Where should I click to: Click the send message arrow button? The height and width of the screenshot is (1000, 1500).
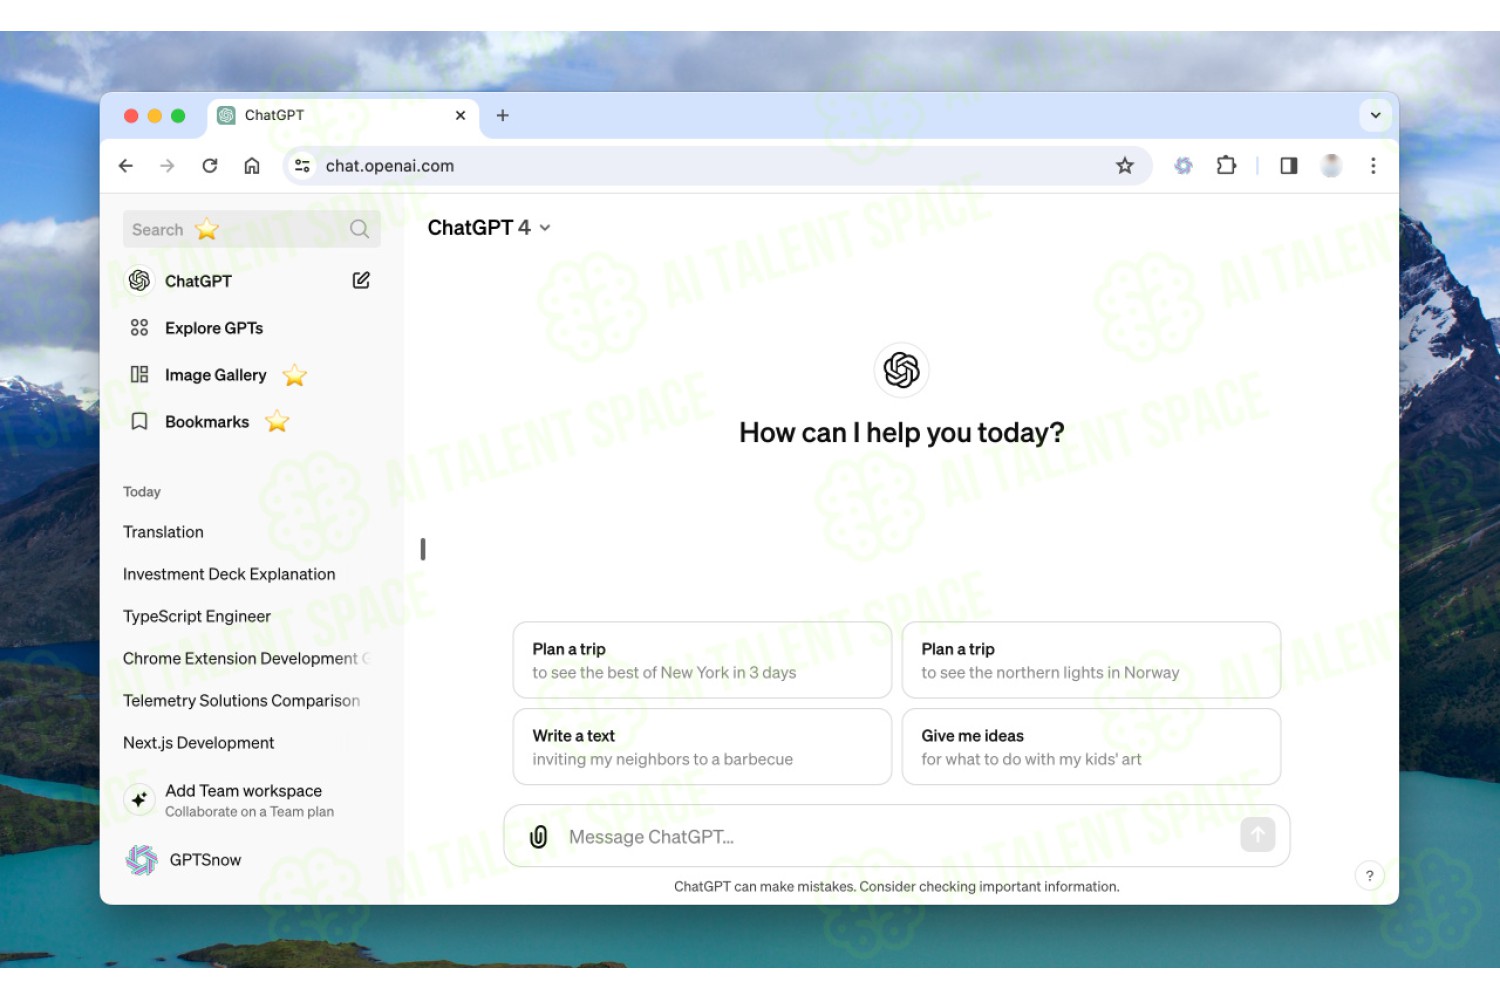(1258, 835)
